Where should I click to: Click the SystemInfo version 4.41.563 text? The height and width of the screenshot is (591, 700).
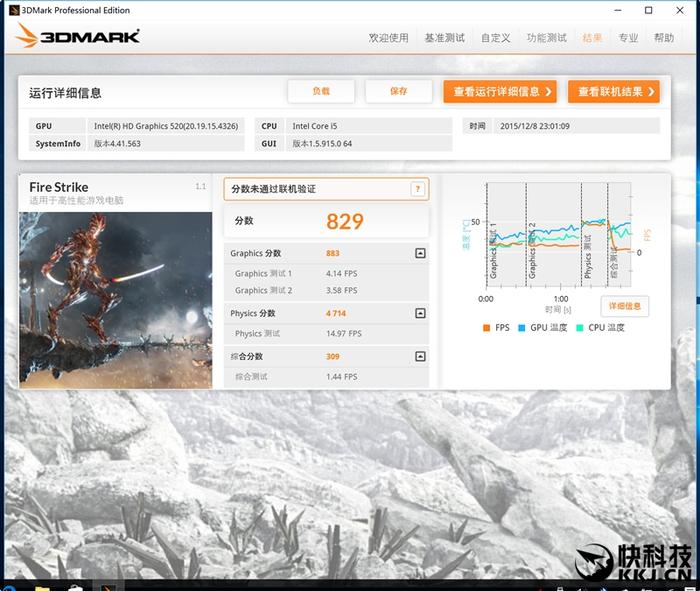click(117, 144)
